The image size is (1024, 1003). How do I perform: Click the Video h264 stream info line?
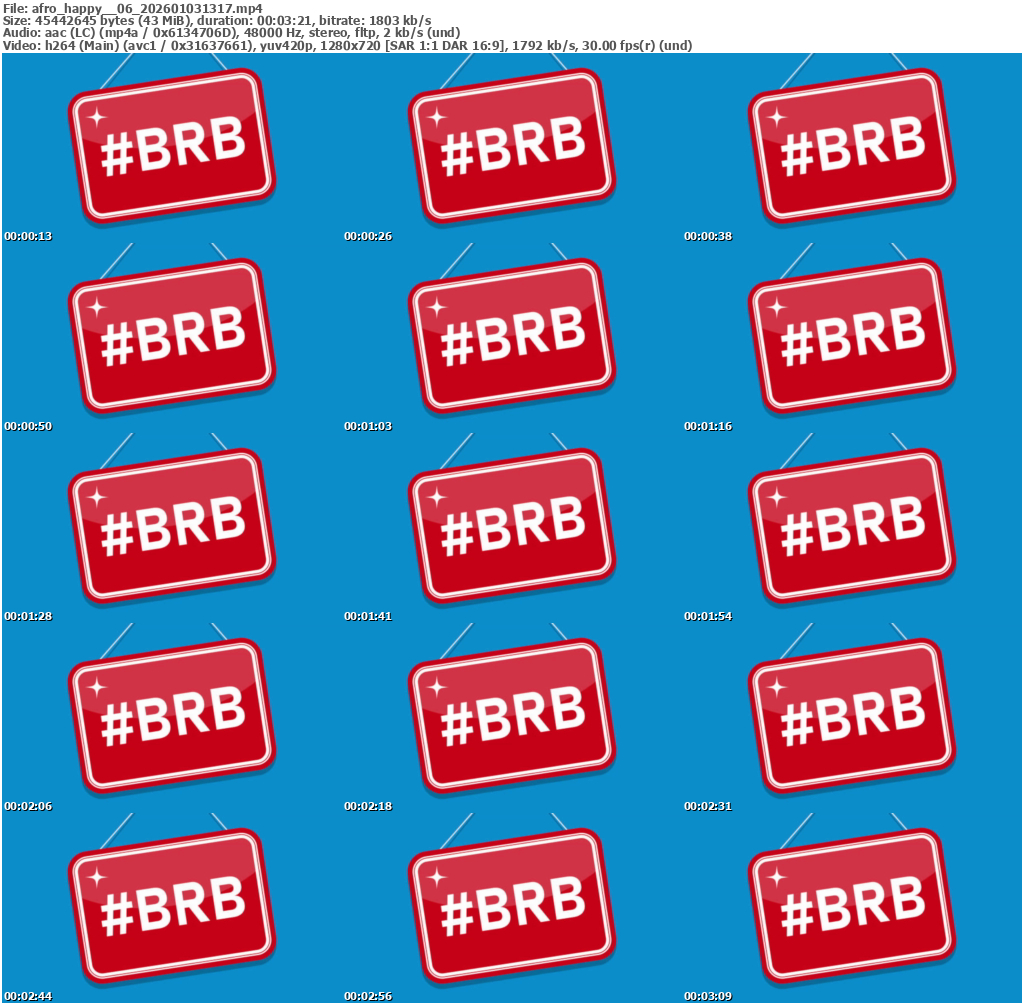tap(347, 45)
